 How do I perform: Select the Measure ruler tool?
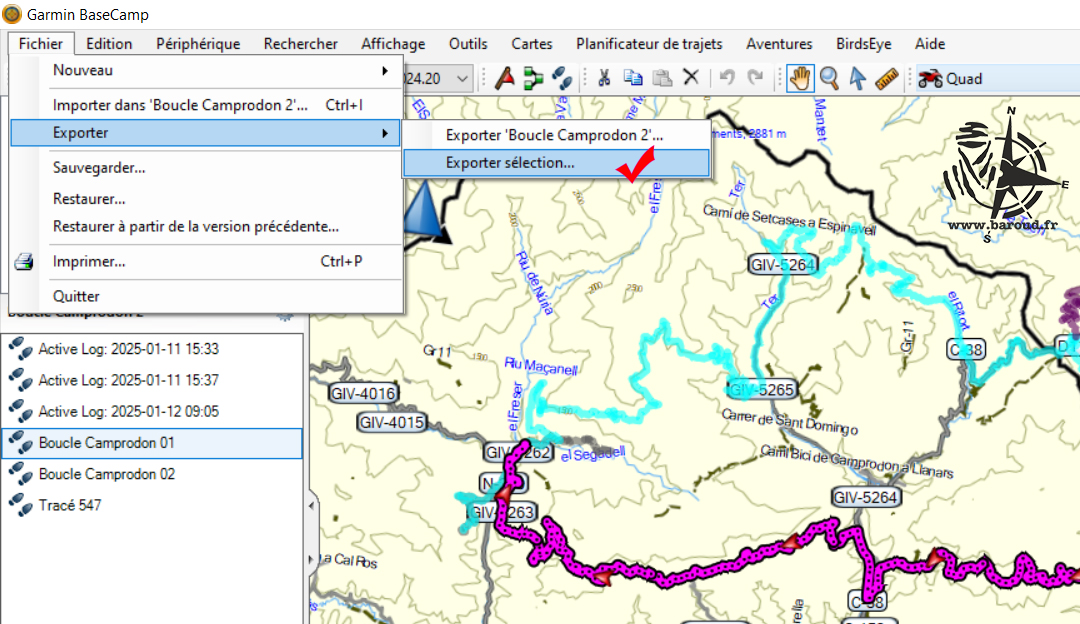point(886,79)
